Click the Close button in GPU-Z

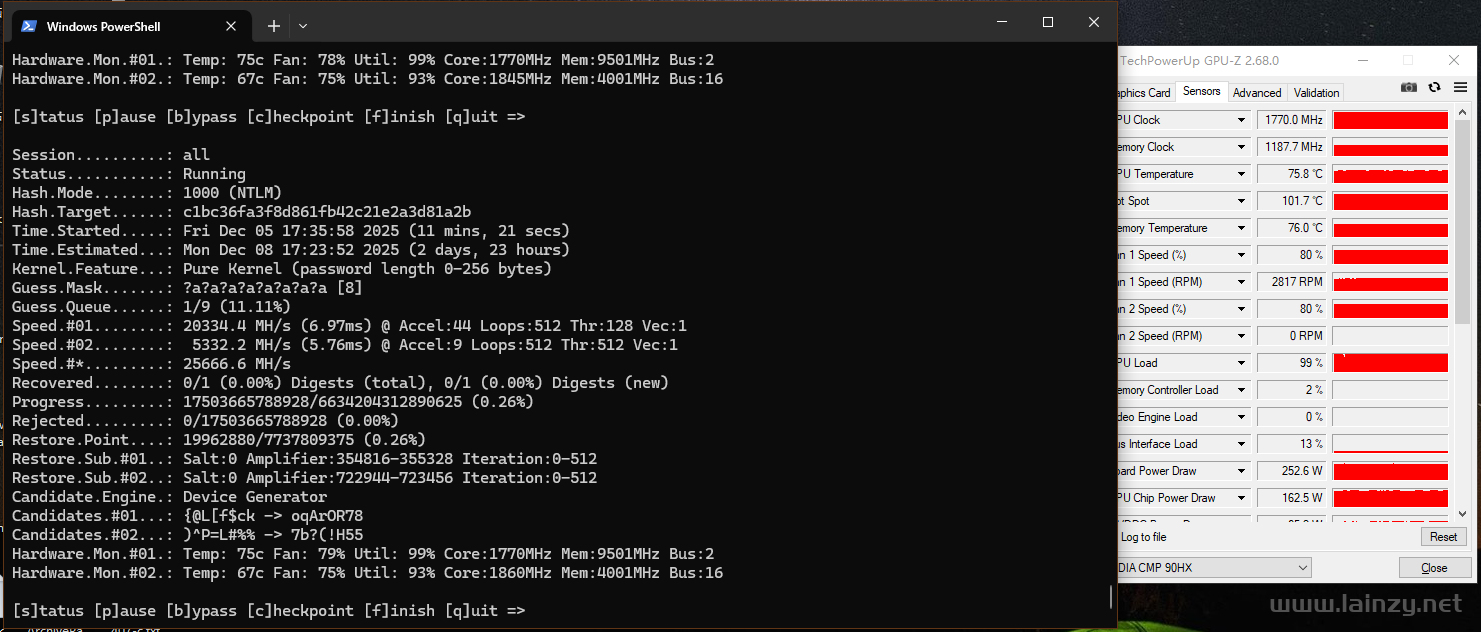tap(1434, 568)
